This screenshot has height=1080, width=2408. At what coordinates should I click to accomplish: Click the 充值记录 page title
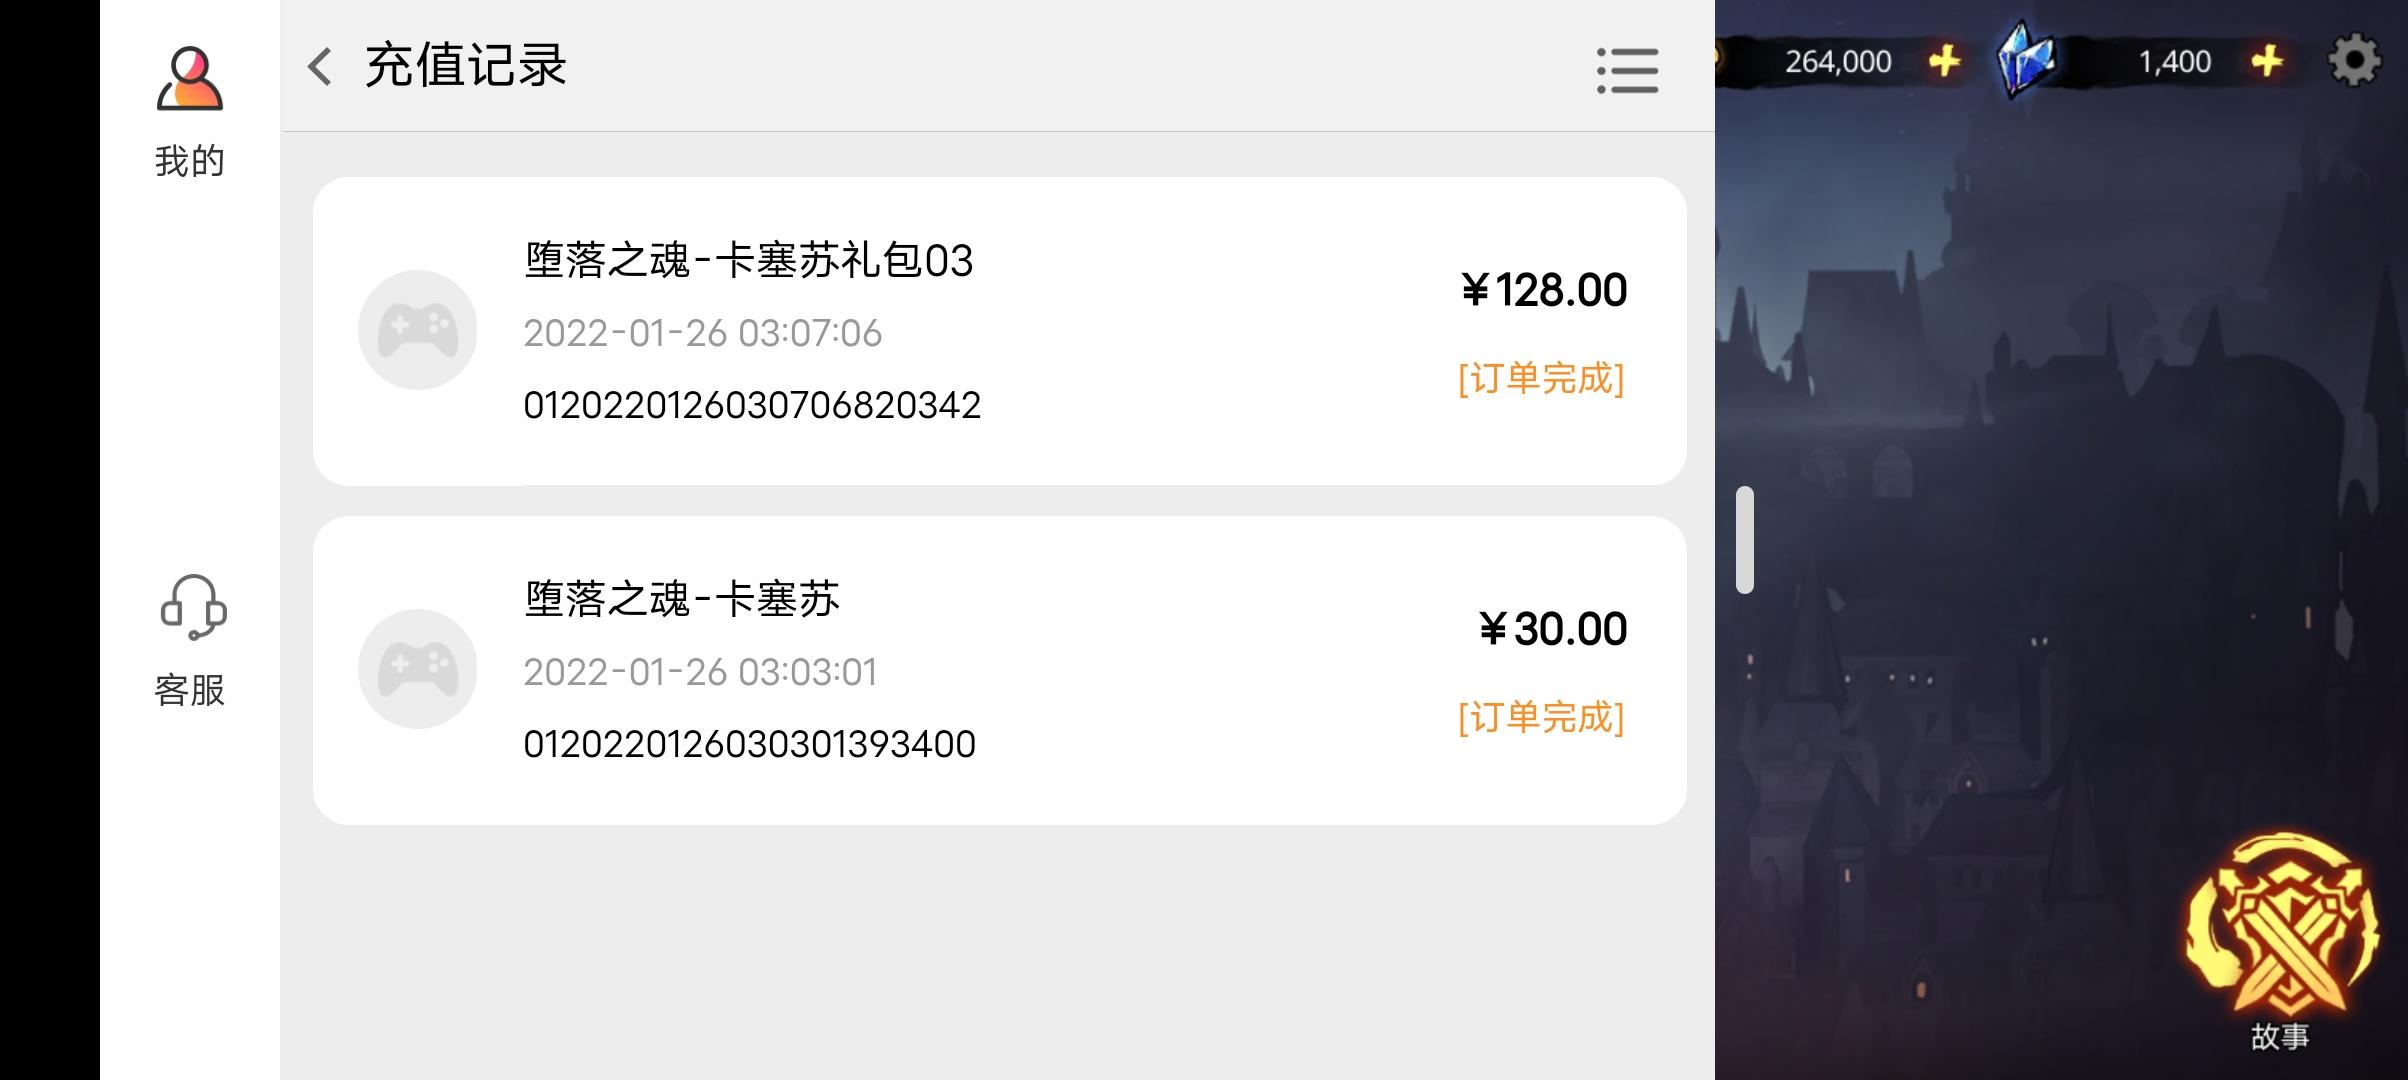466,66
